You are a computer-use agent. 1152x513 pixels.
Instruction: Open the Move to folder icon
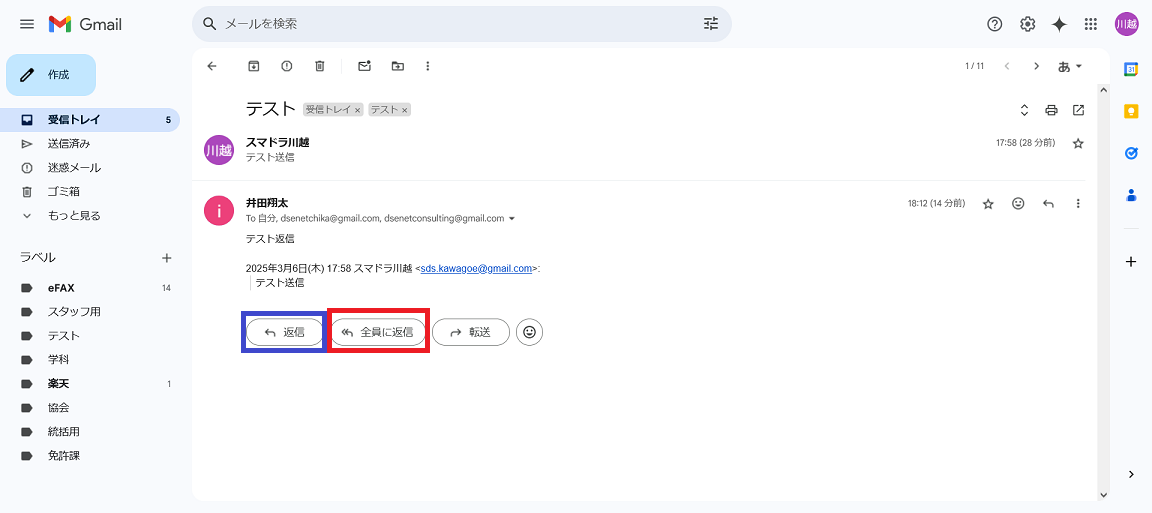[398, 66]
